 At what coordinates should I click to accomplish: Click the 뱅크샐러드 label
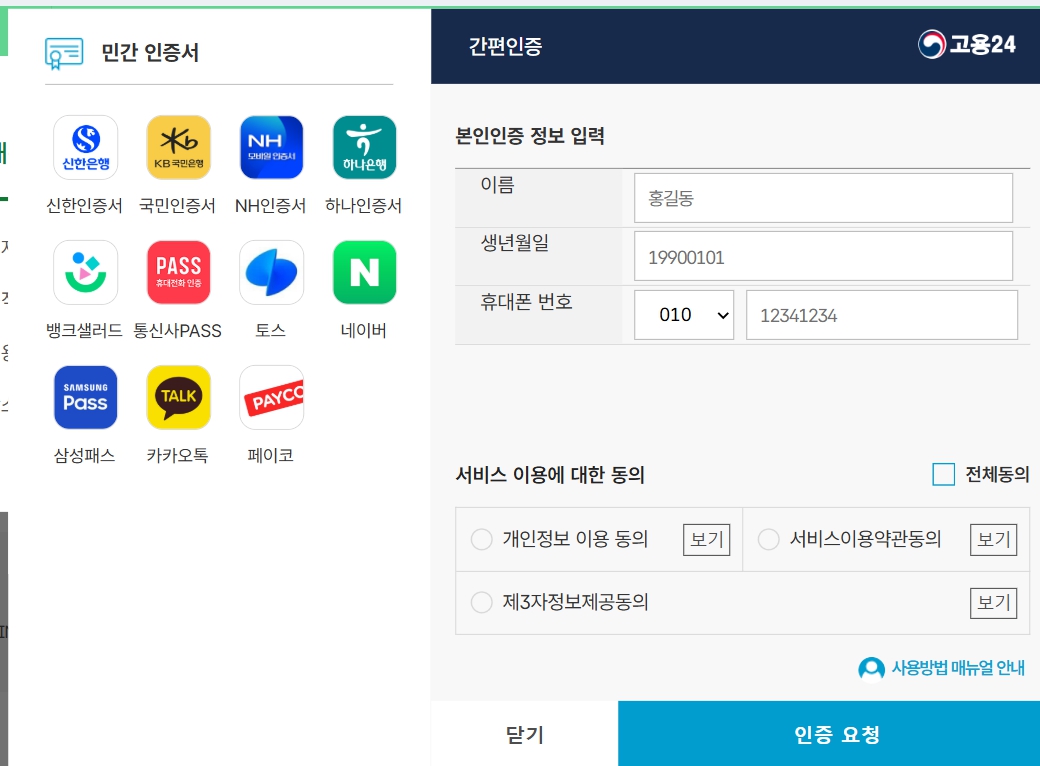click(x=85, y=330)
